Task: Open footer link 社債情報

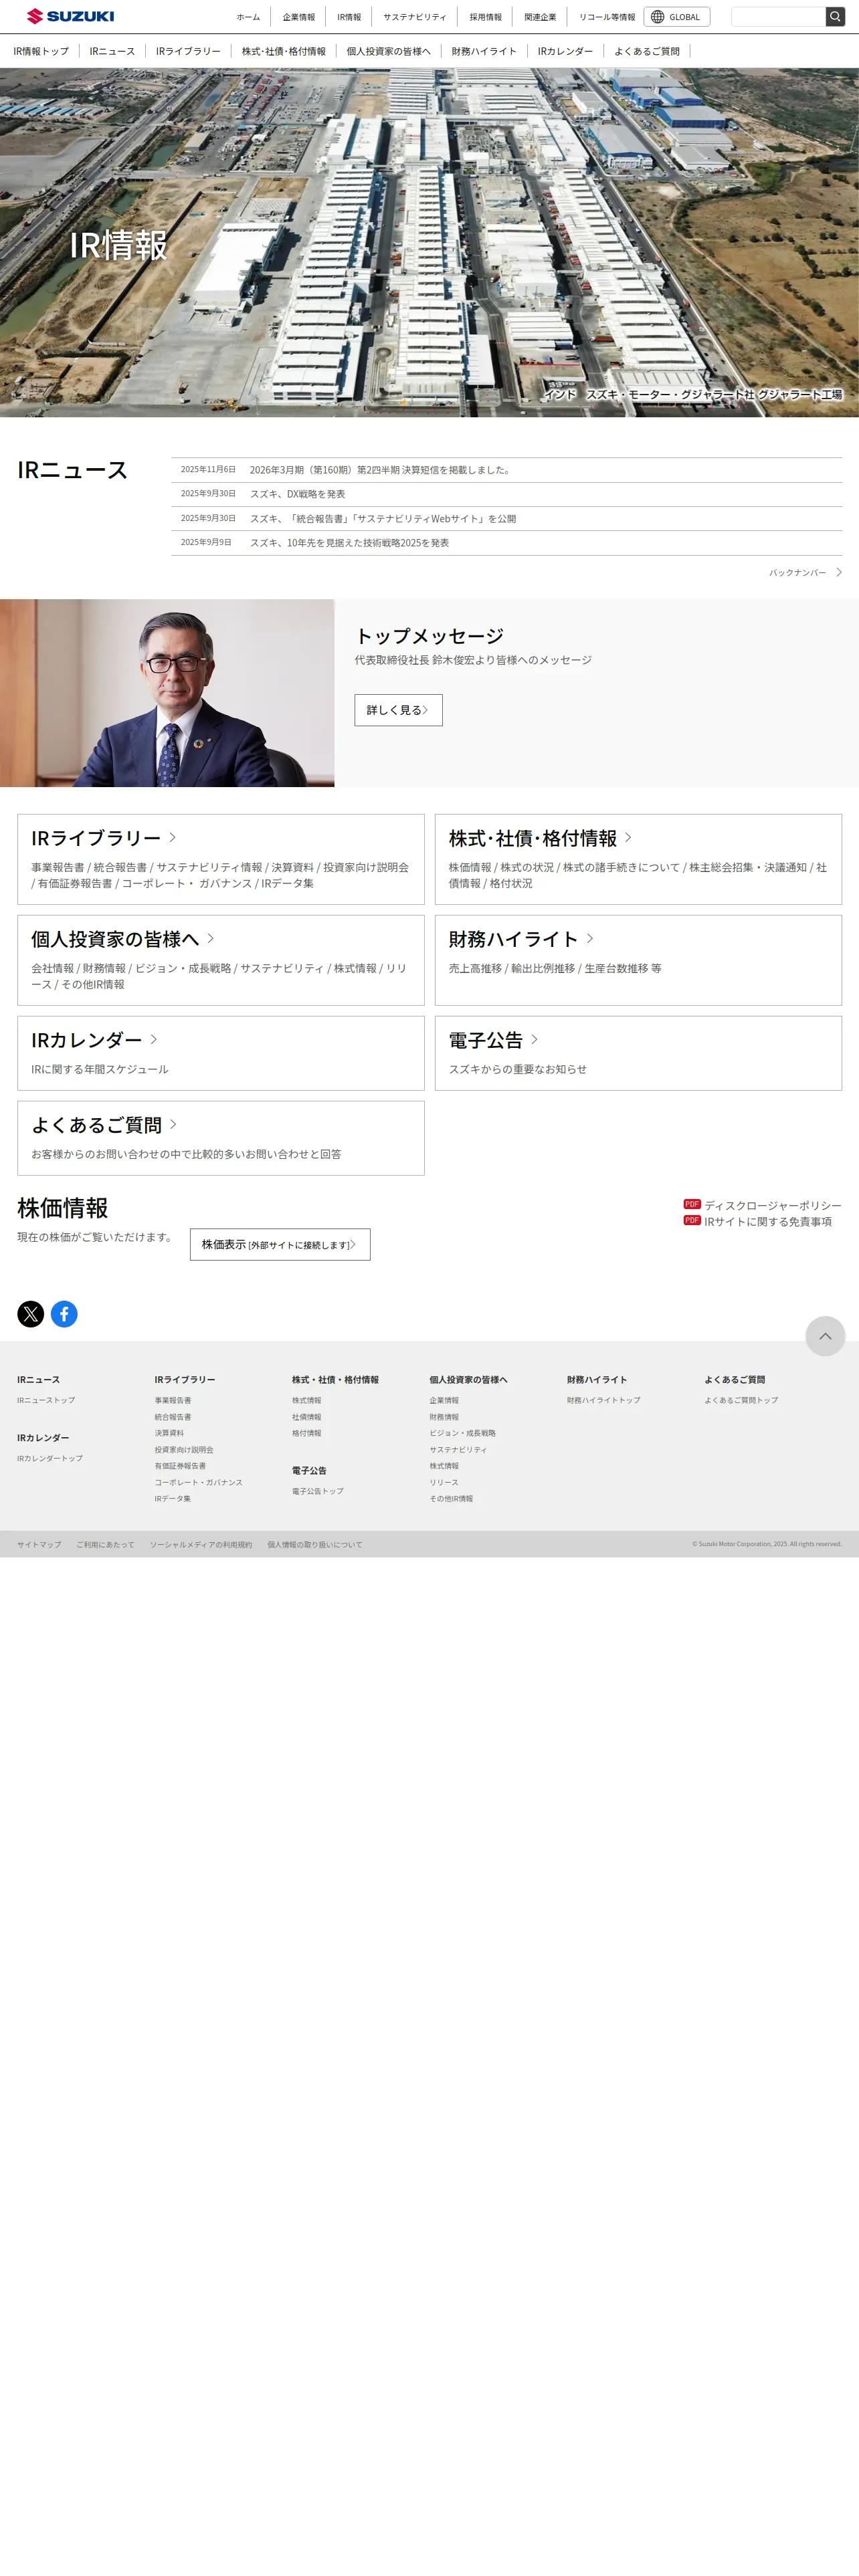Action: 307,1417
